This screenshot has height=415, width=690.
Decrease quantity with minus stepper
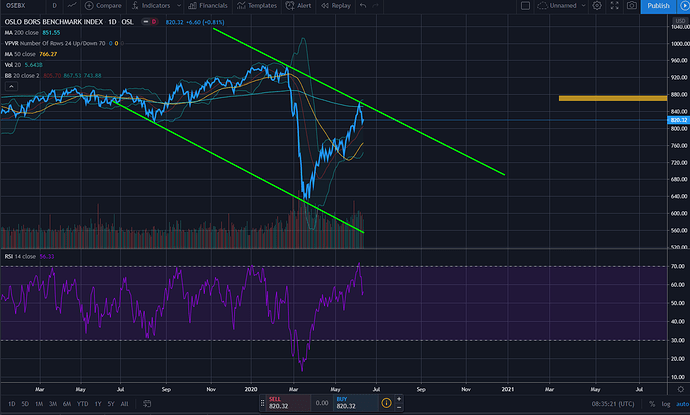pos(399,407)
